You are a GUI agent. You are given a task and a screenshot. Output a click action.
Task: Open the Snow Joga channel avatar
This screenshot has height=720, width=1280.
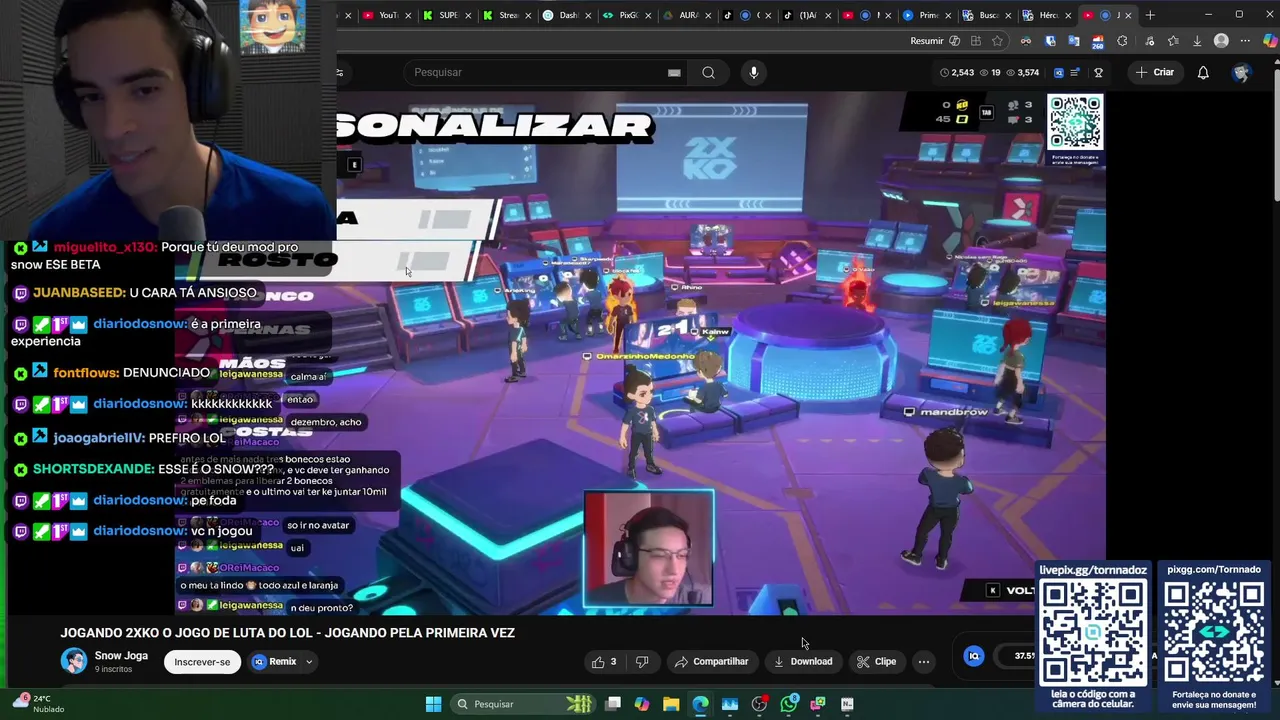pyautogui.click(x=73, y=660)
